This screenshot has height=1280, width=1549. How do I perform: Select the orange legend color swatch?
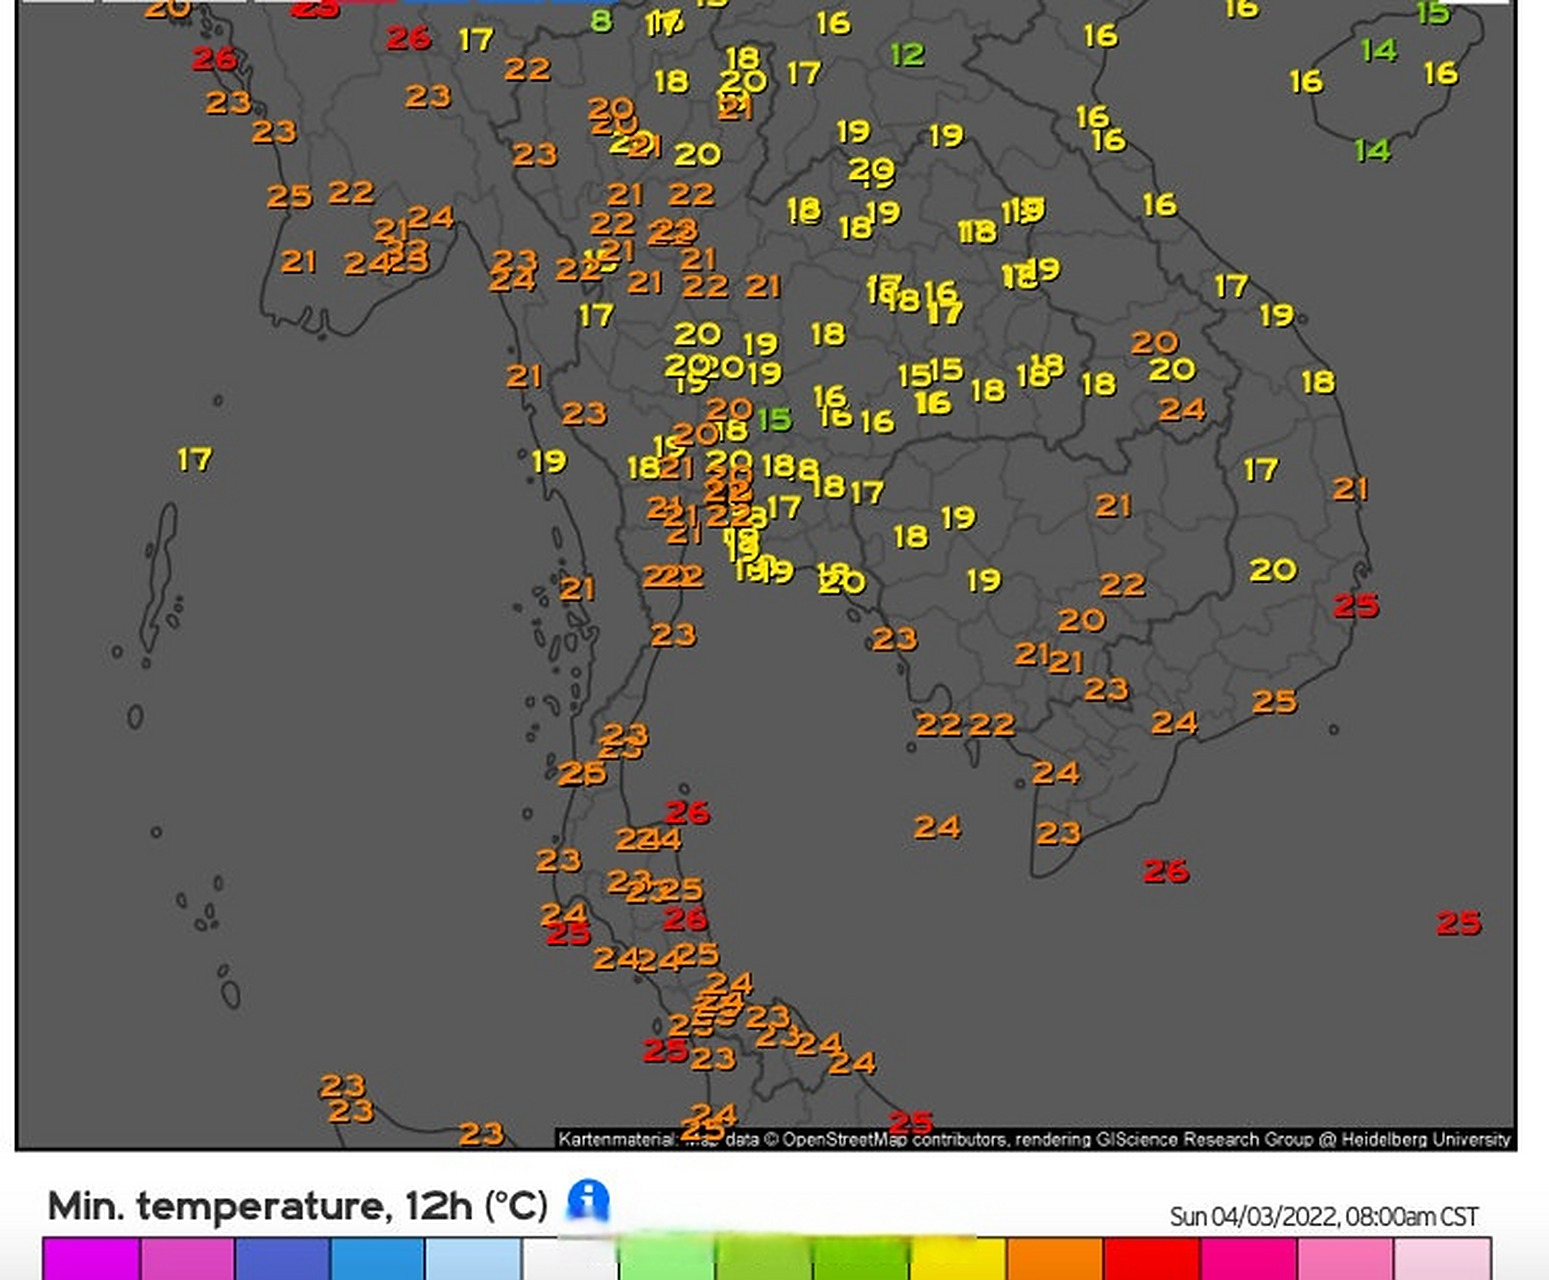pos(1054,1259)
